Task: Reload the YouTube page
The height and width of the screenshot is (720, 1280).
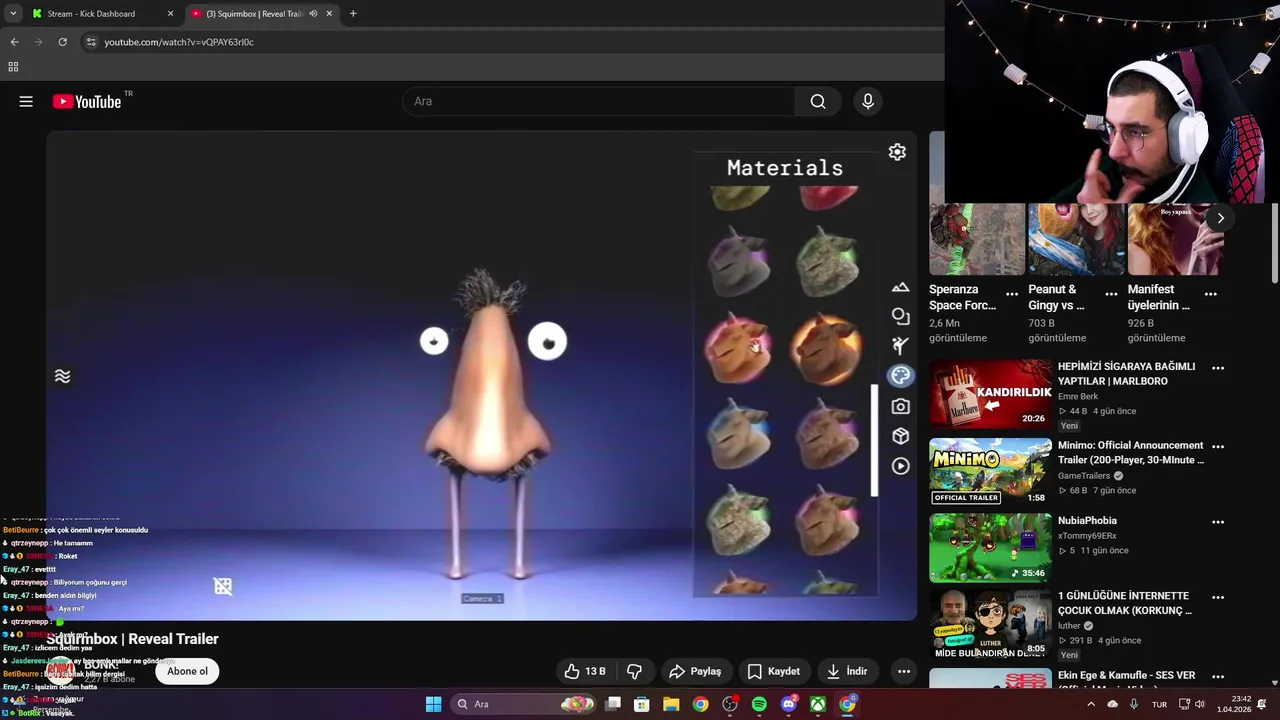Action: 62,42
